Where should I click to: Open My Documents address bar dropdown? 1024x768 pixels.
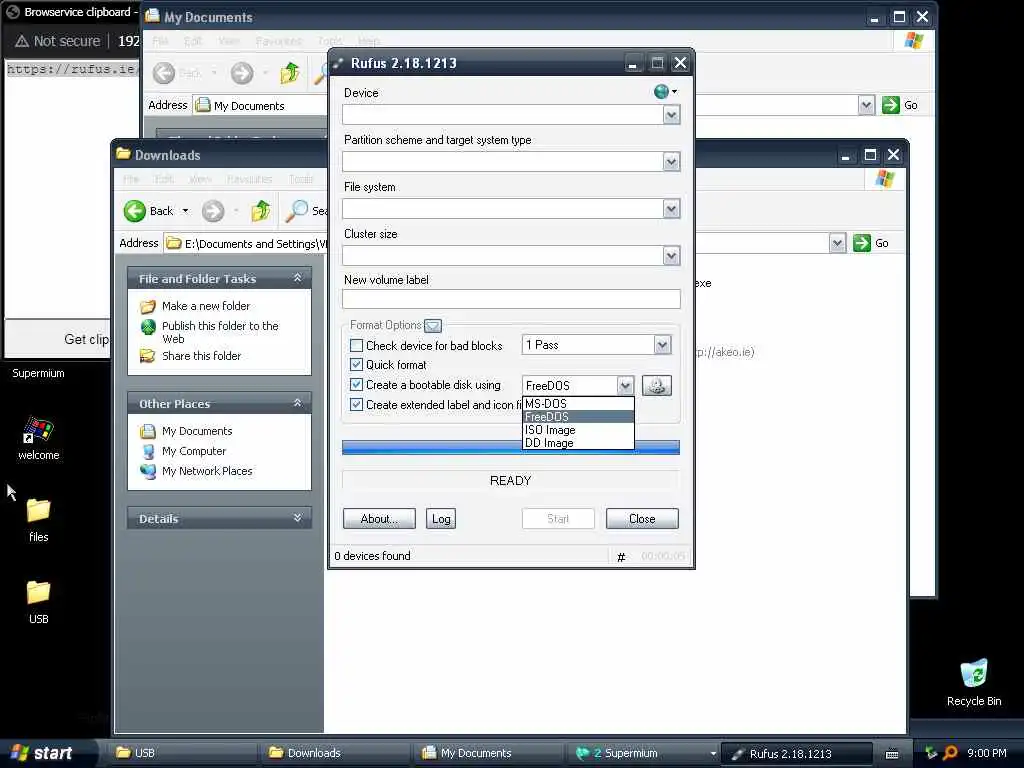[866, 104]
